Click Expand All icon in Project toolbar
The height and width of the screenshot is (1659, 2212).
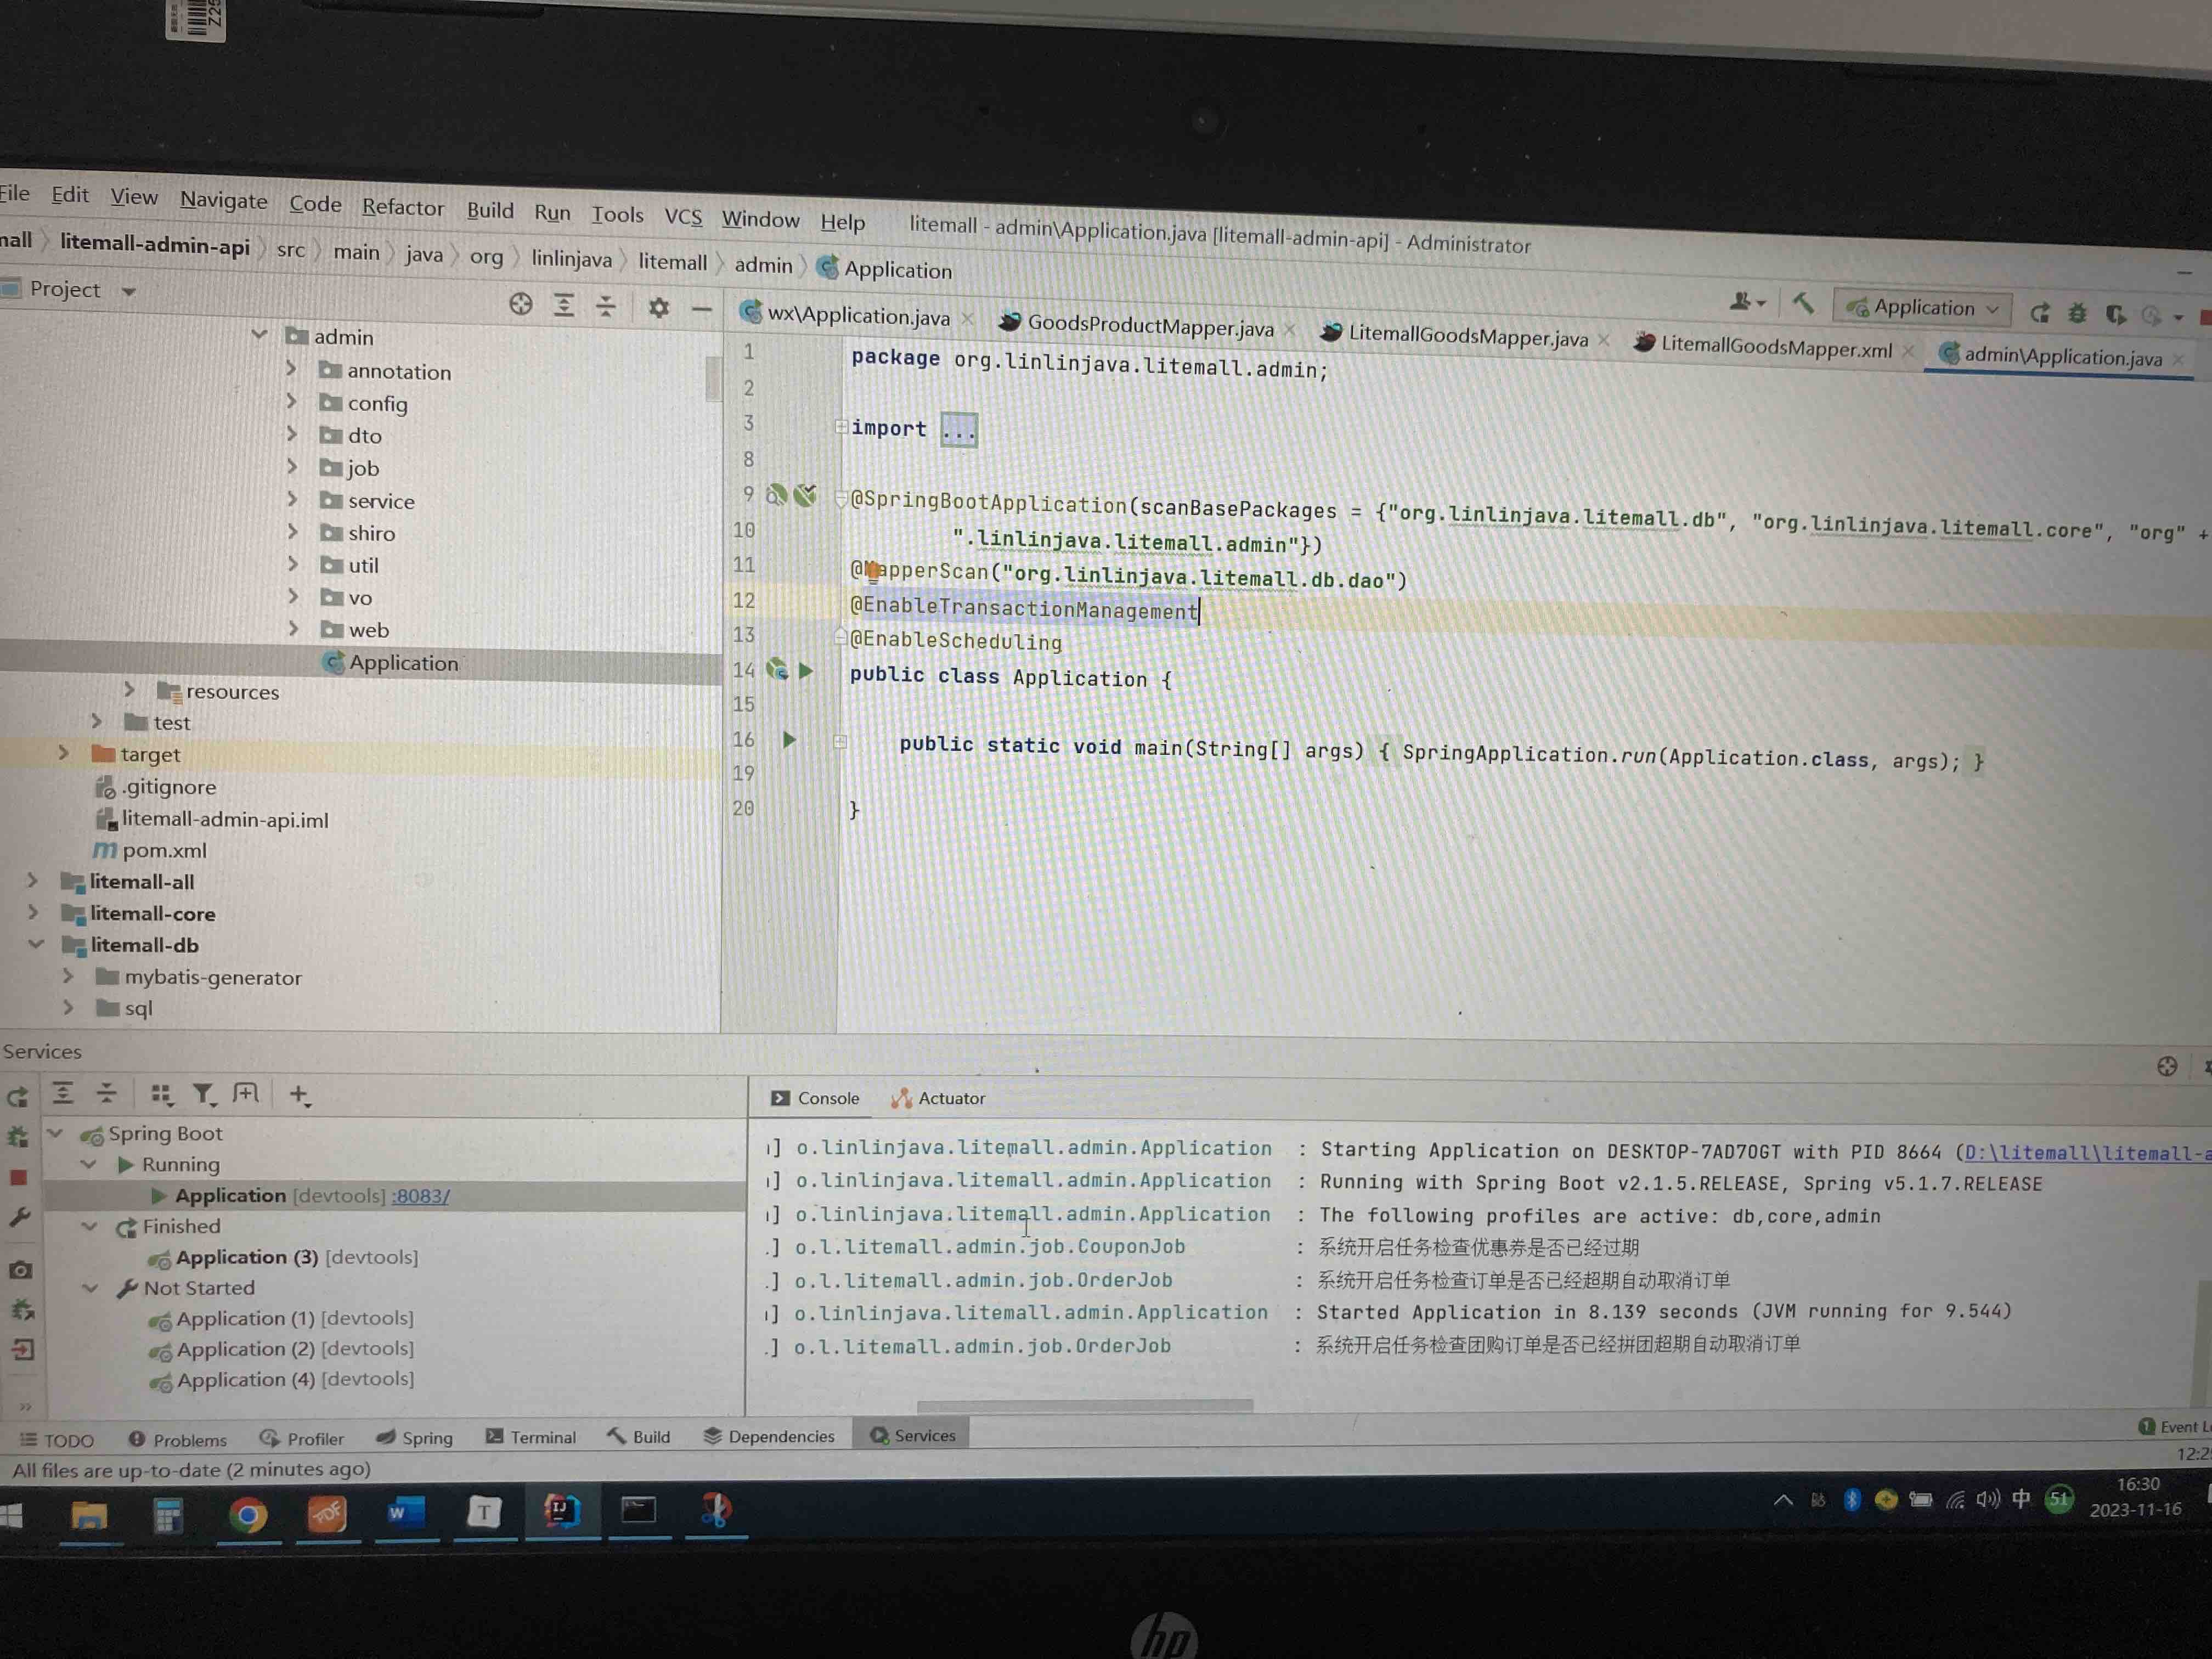[564, 305]
